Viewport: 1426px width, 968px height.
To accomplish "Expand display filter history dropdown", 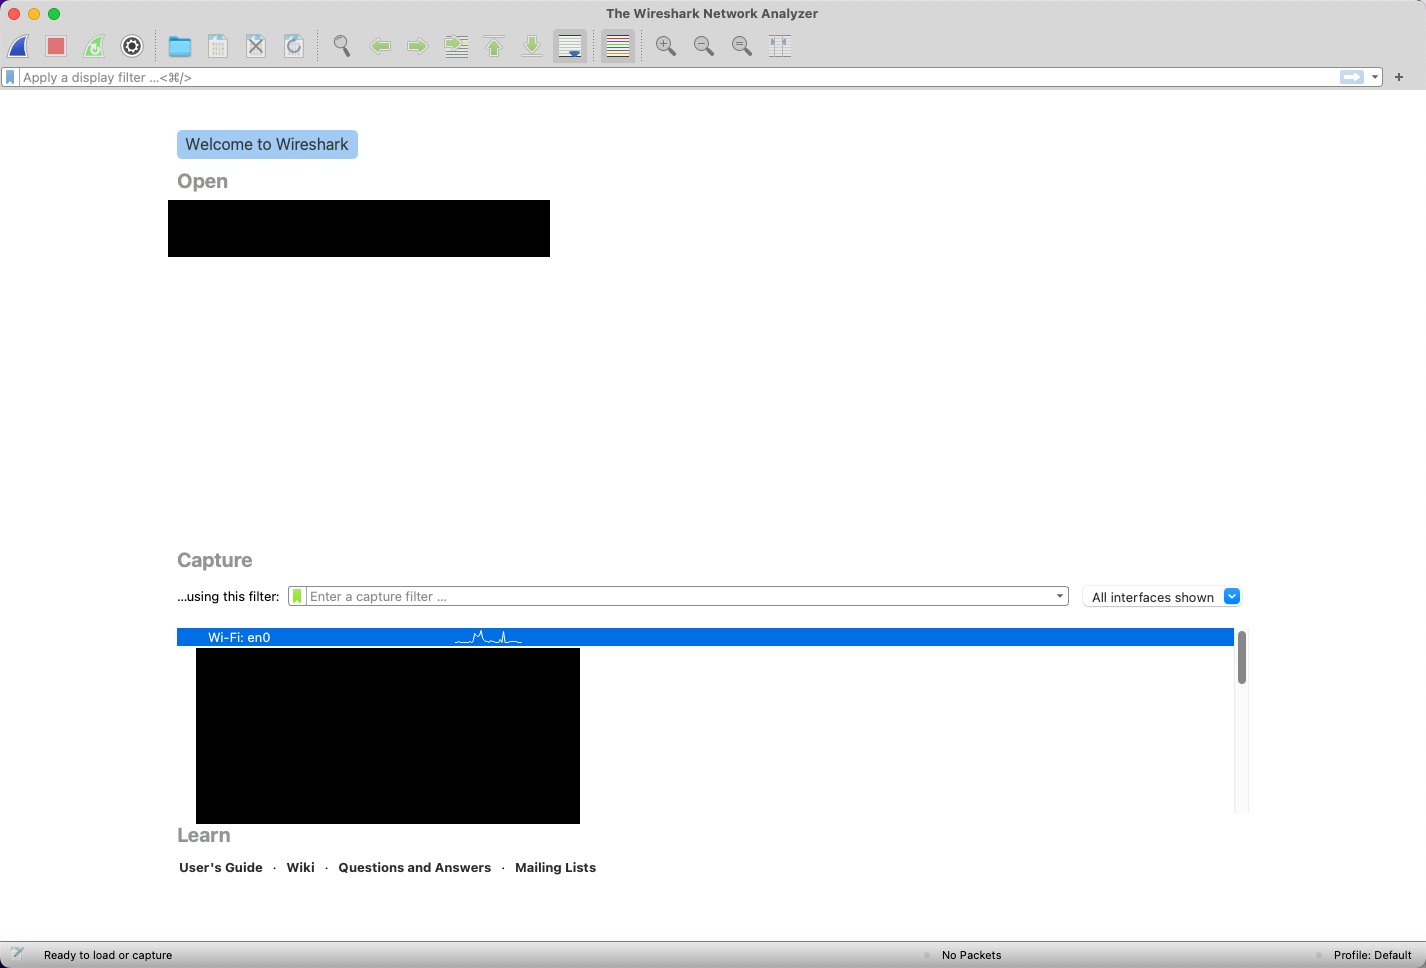I will click(x=1375, y=77).
